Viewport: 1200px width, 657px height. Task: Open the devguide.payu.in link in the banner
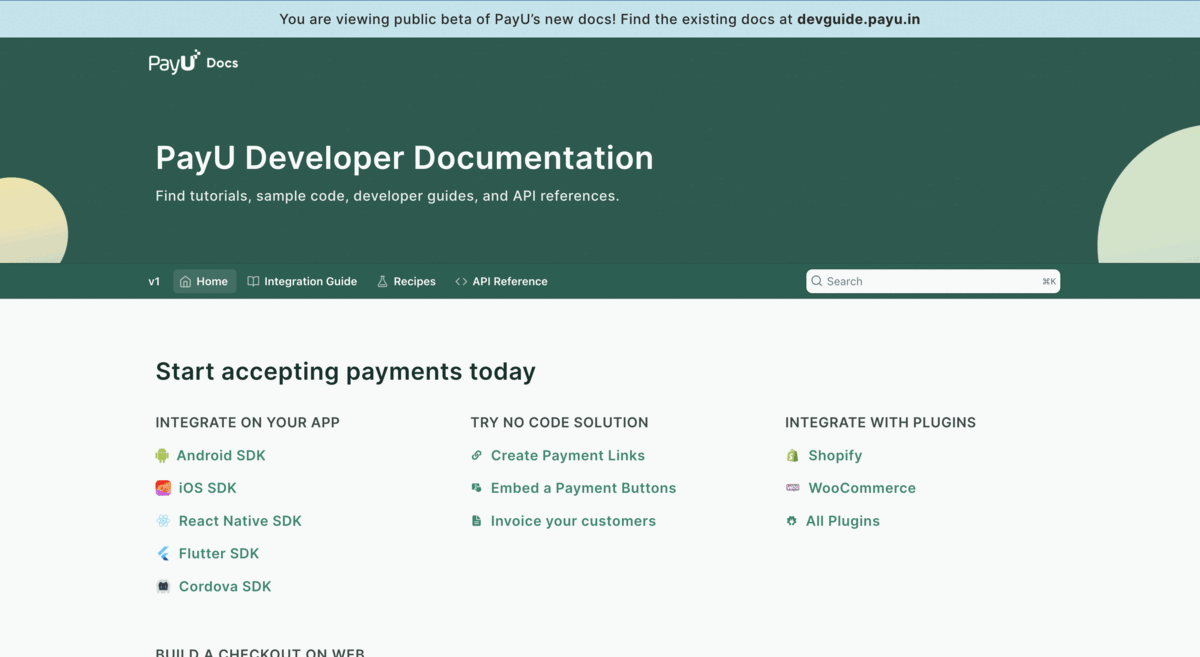point(859,19)
